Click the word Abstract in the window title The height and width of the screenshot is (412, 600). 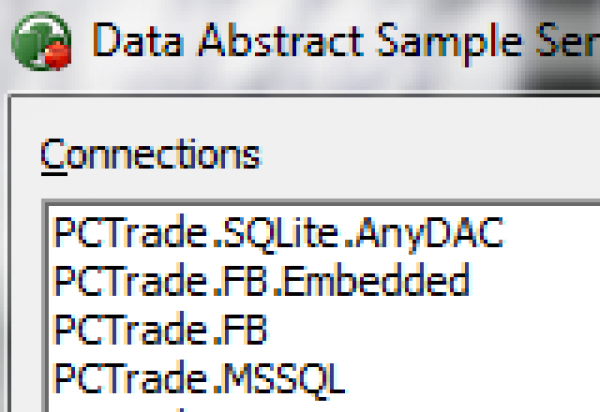point(271,41)
